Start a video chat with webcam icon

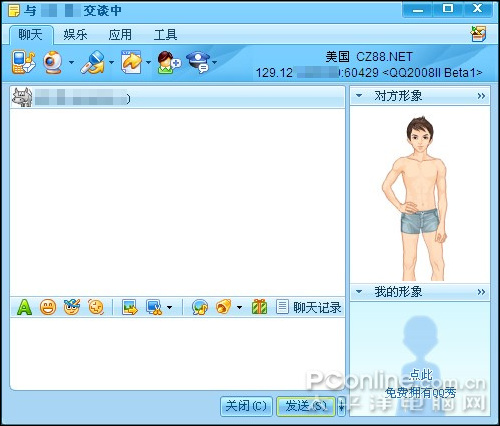53,62
